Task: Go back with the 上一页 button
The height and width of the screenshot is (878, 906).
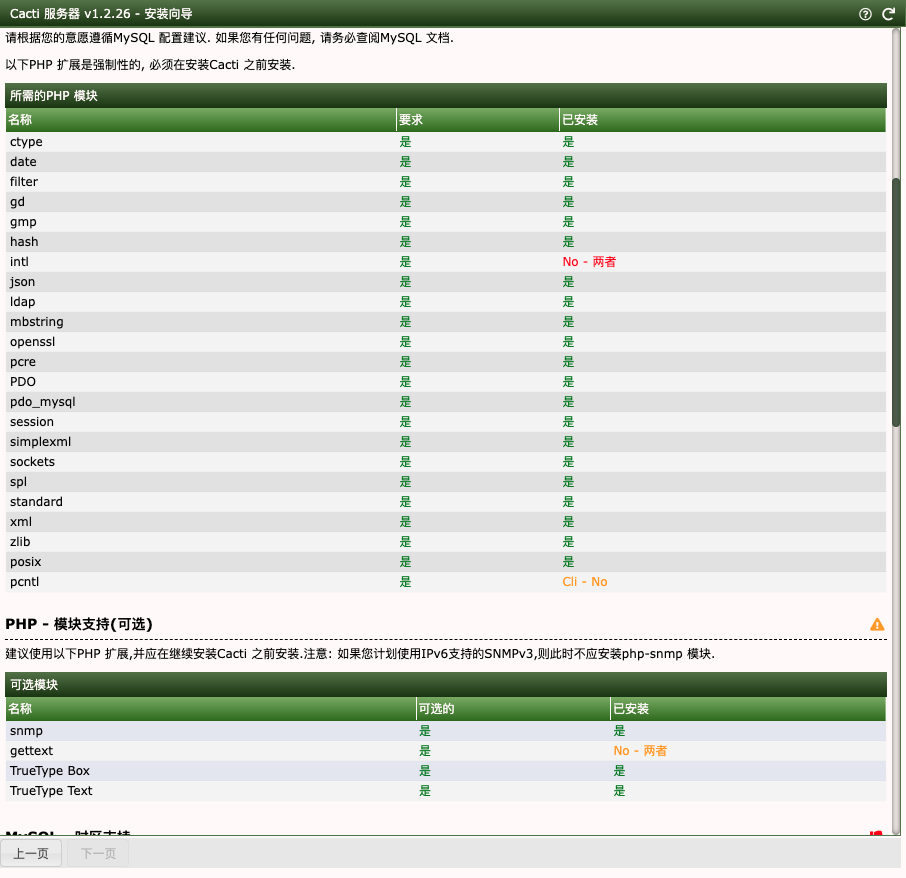Action: (31, 853)
